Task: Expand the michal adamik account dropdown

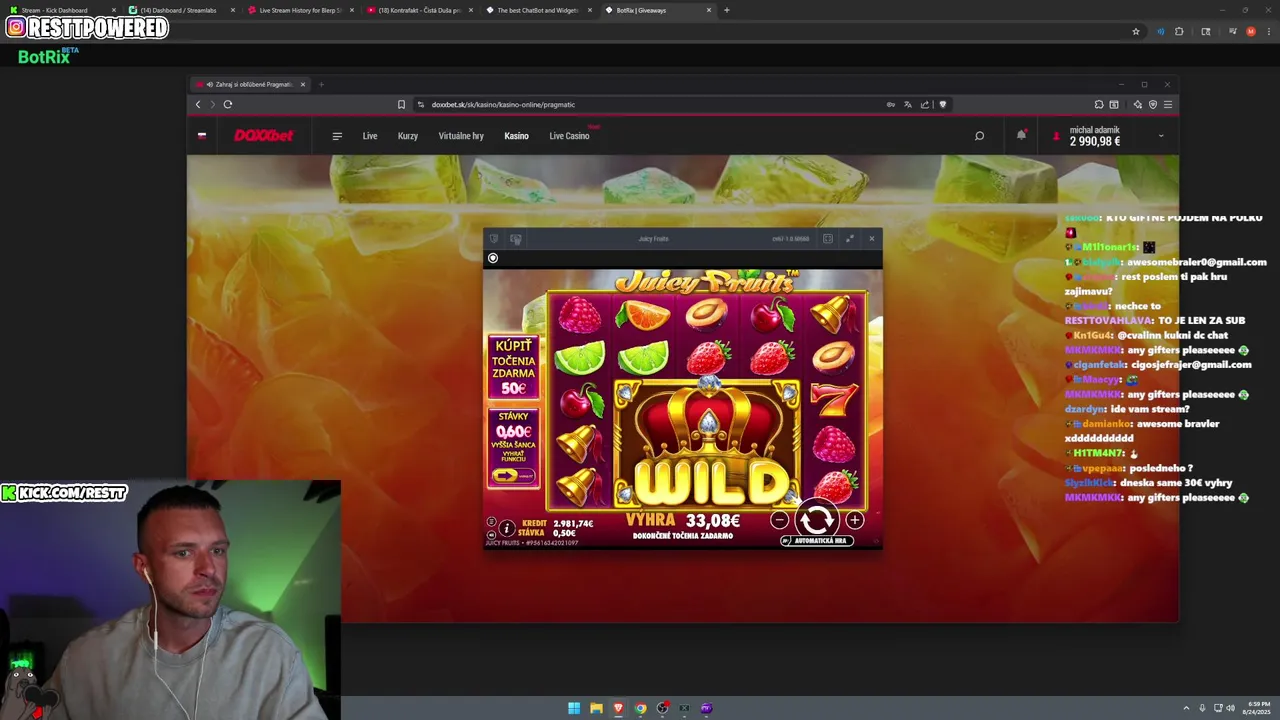Action: (x=1161, y=136)
